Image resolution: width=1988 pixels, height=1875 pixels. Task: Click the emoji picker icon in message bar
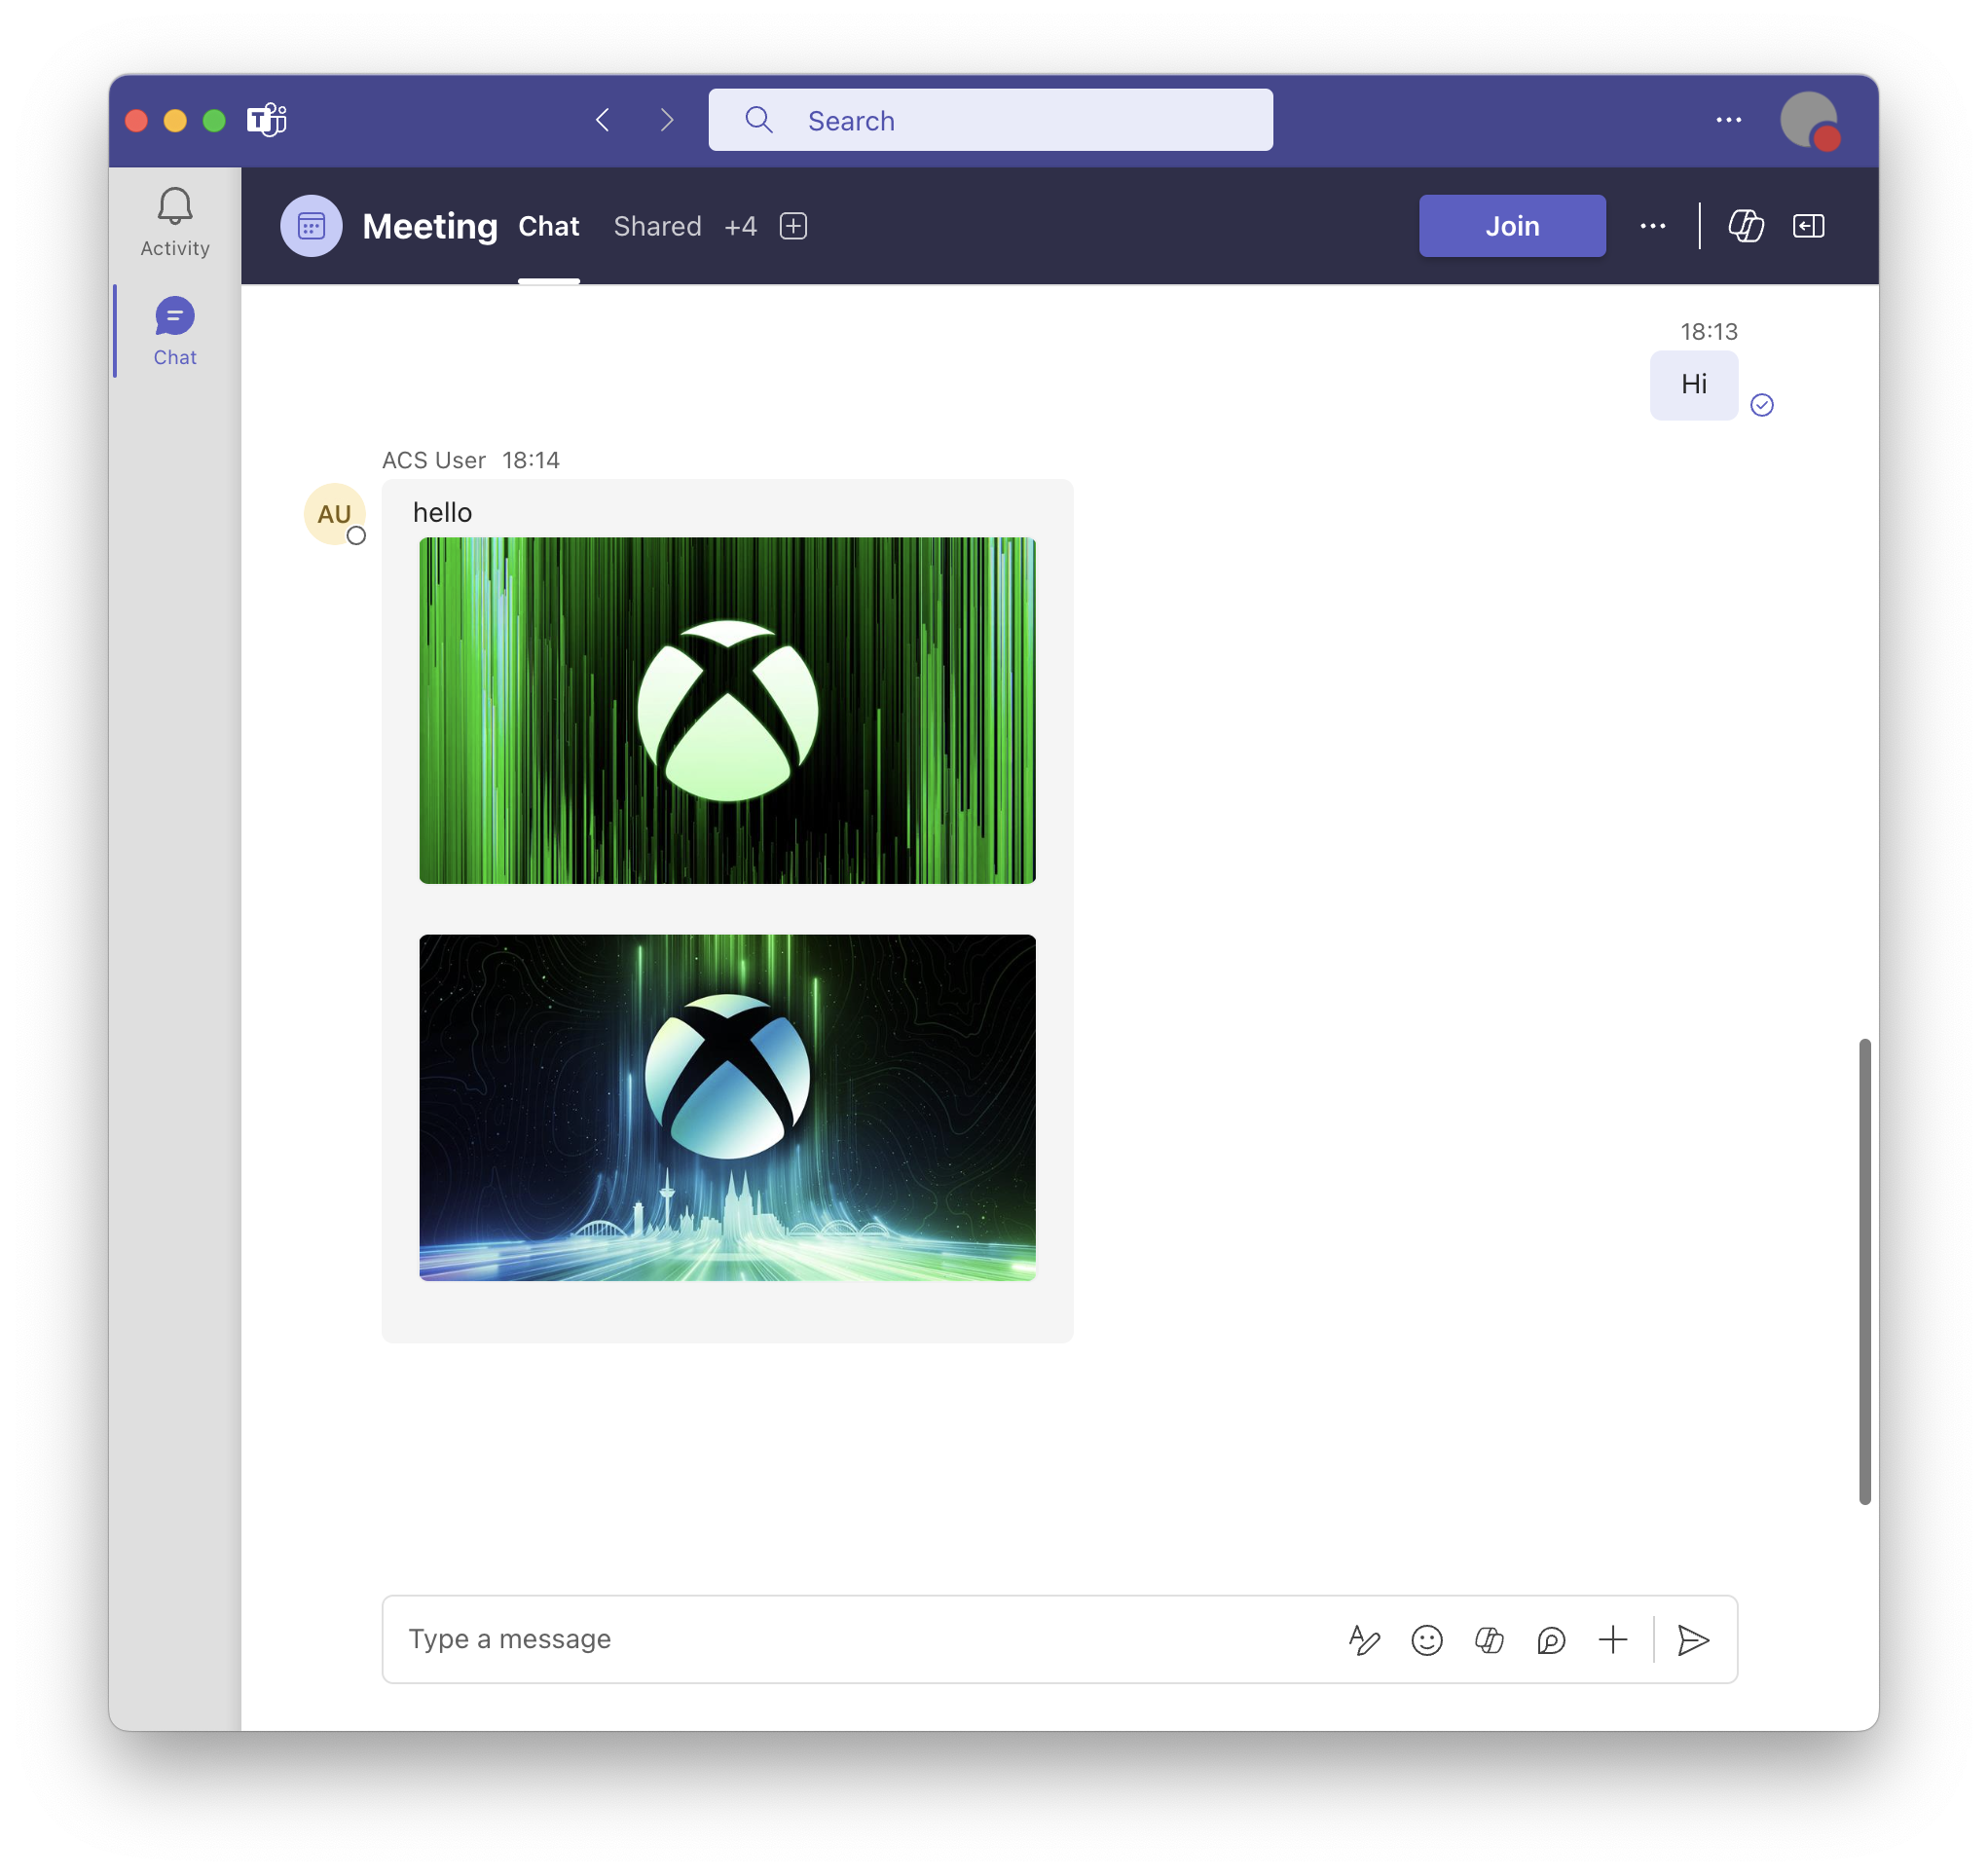tap(1424, 1638)
